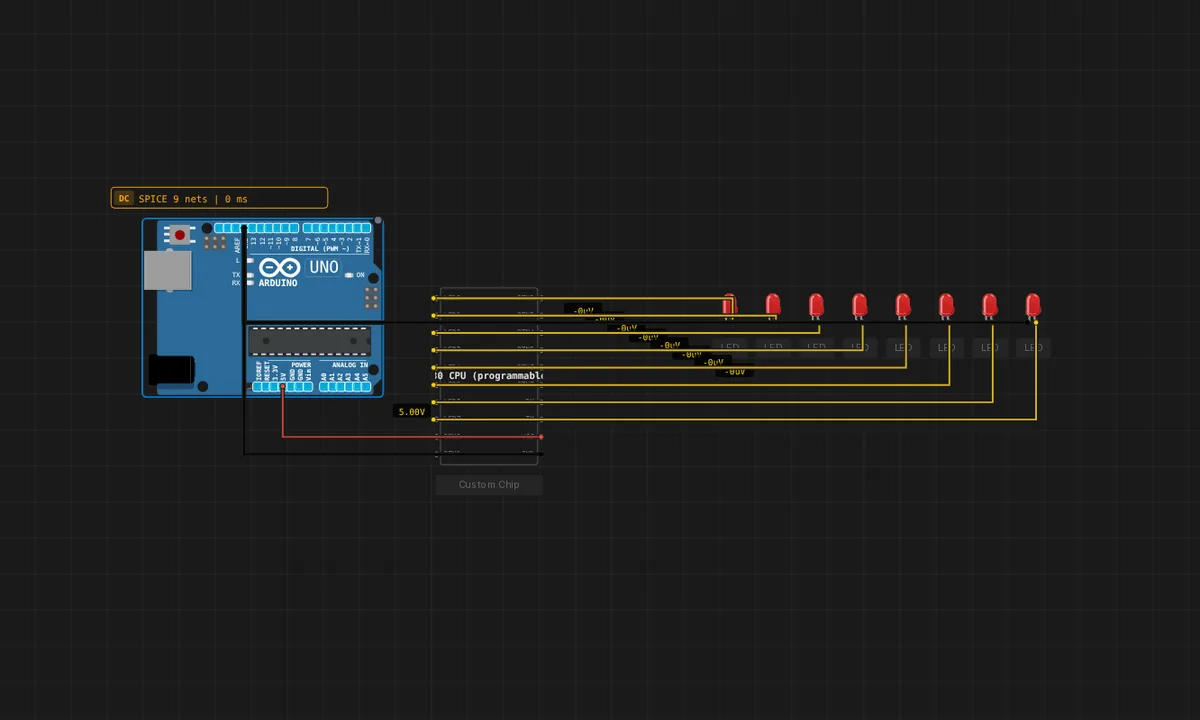
Task: Click the ON power indicator on Arduino
Action: tap(349, 274)
